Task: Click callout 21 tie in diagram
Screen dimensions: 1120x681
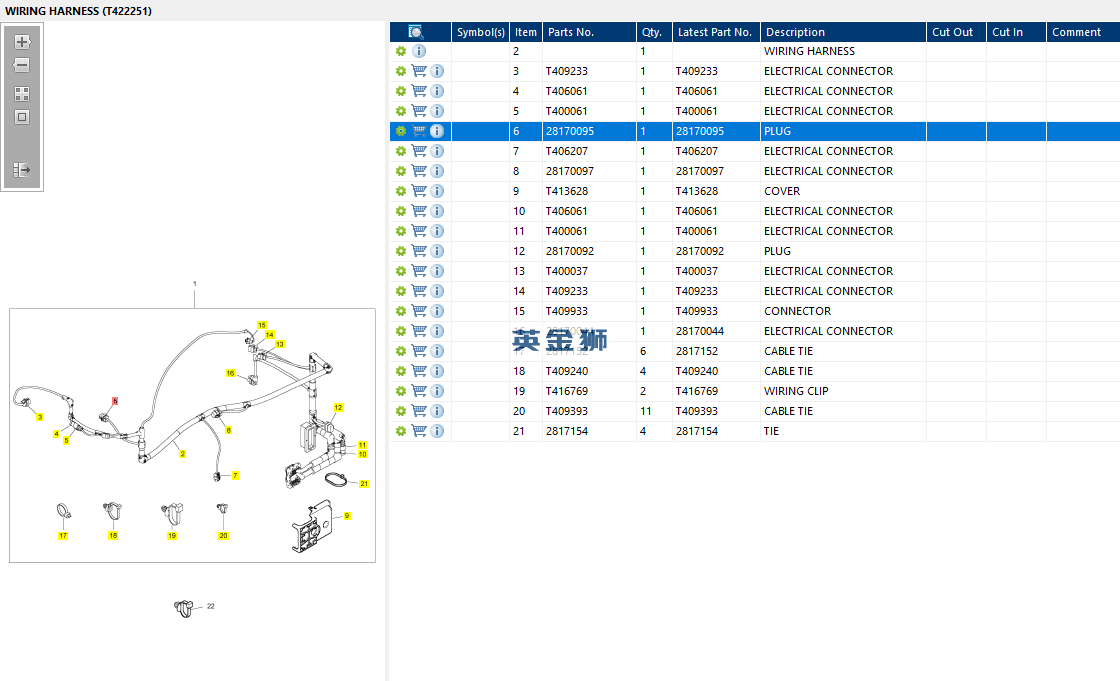Action: click(364, 484)
